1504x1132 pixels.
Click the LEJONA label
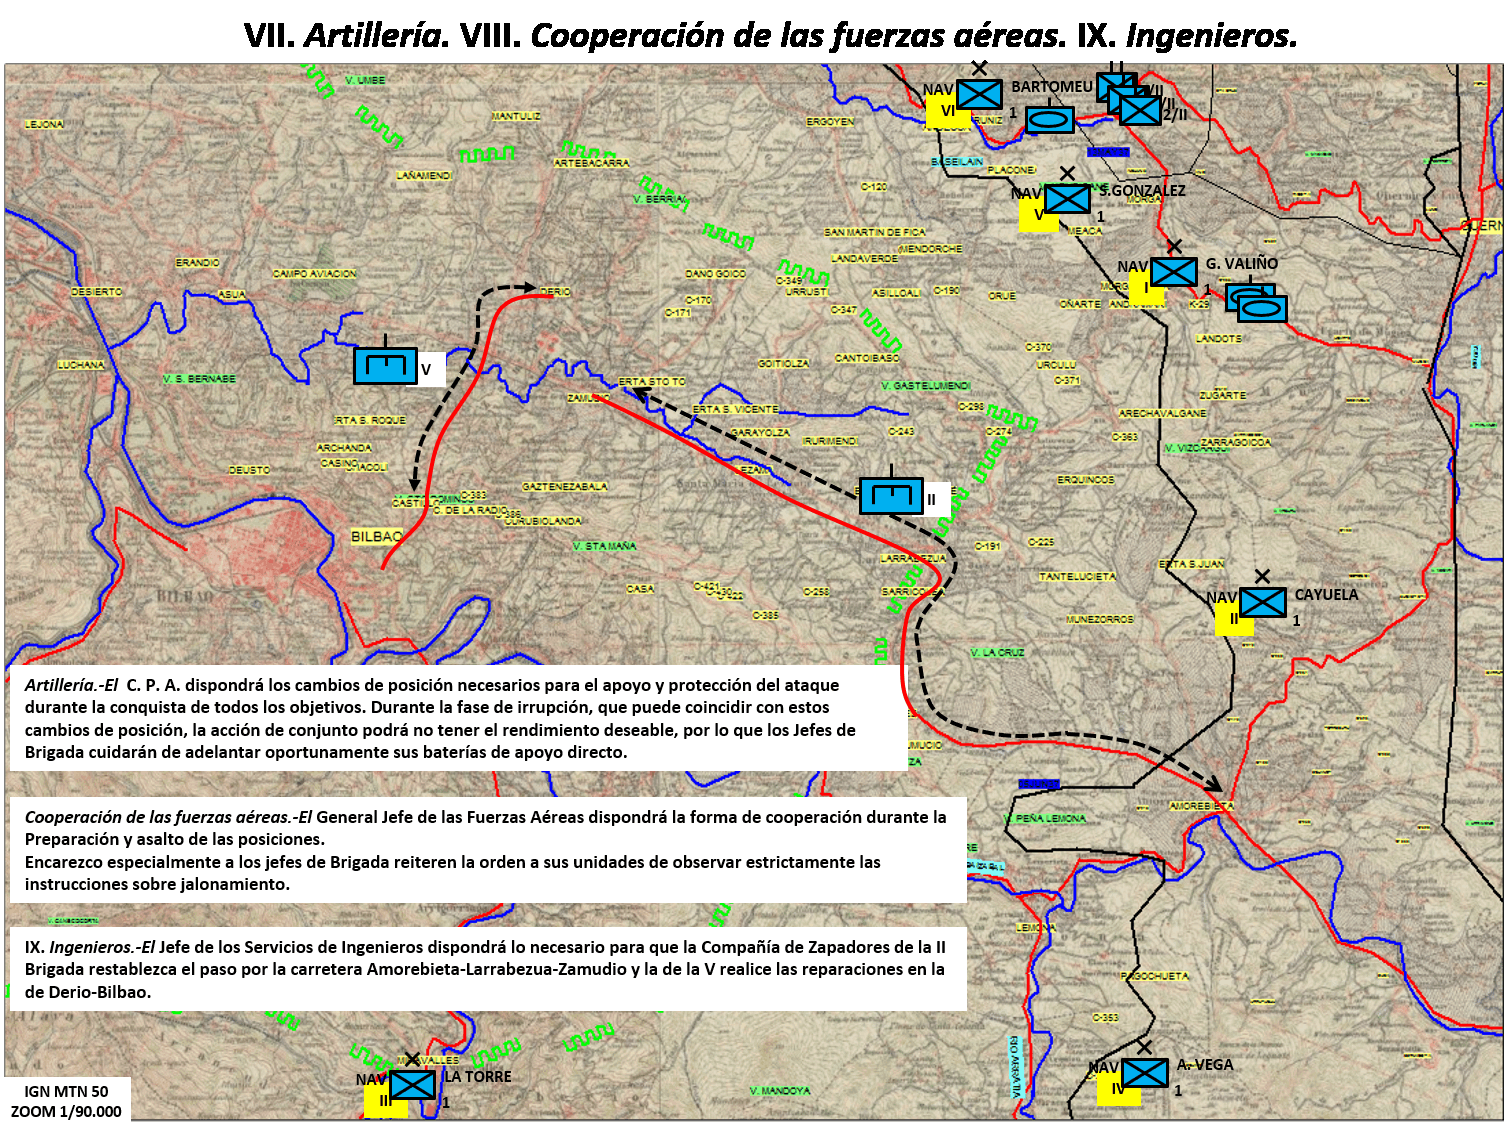(44, 124)
